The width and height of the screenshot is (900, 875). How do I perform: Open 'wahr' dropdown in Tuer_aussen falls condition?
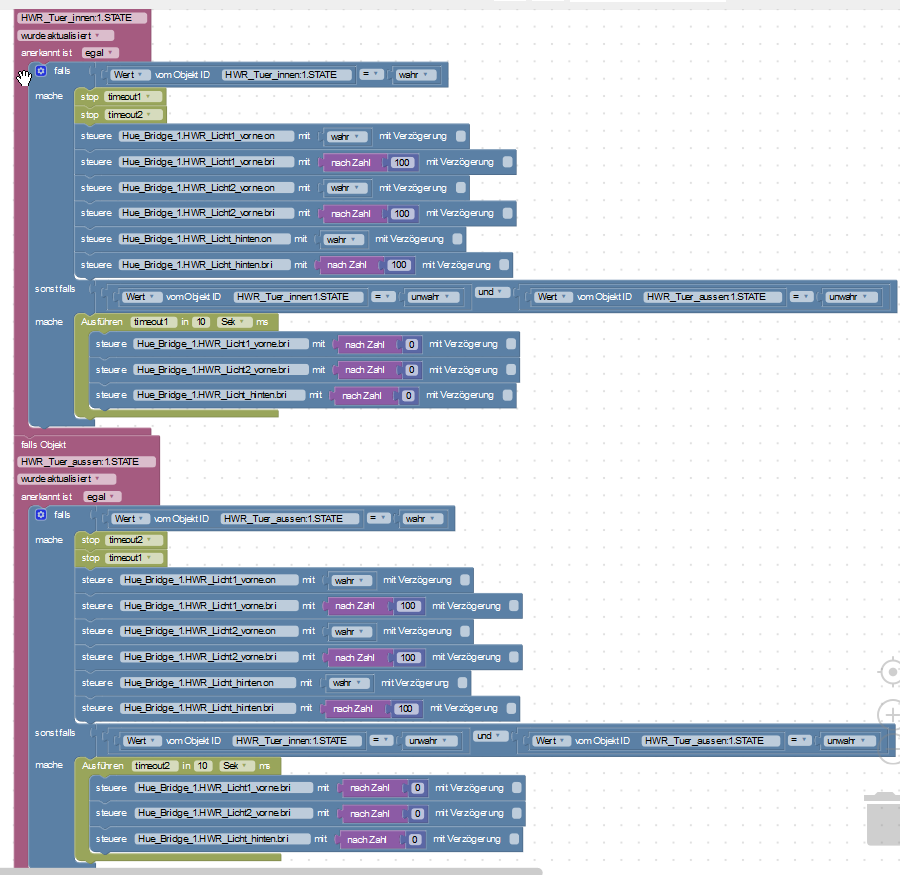coord(422,518)
